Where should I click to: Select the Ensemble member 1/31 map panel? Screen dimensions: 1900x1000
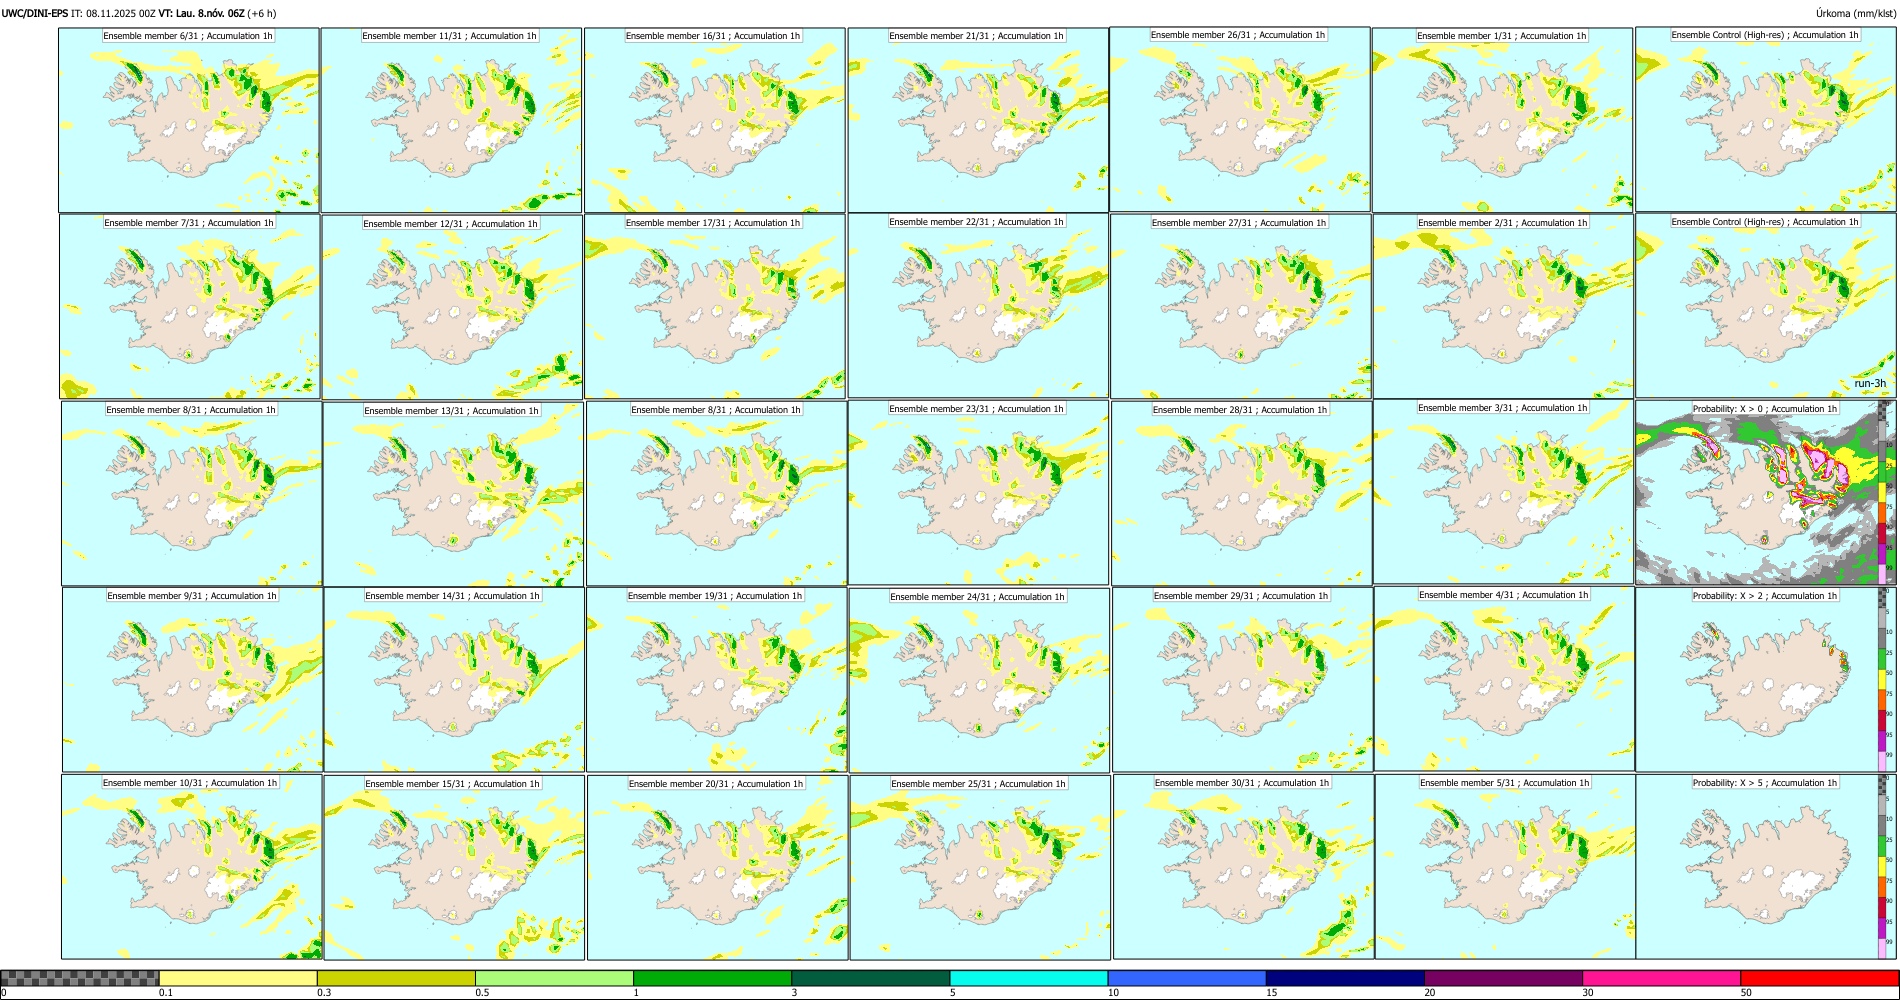[x=1503, y=120]
